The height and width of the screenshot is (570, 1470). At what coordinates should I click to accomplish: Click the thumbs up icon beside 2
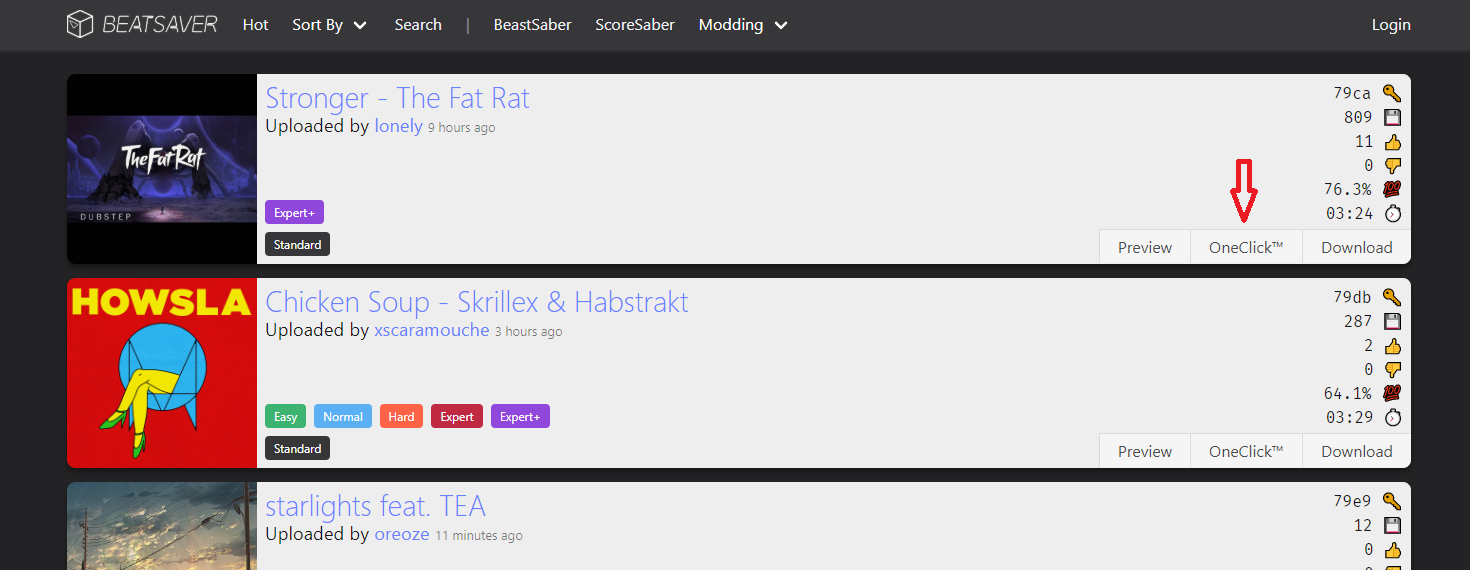coord(1392,345)
